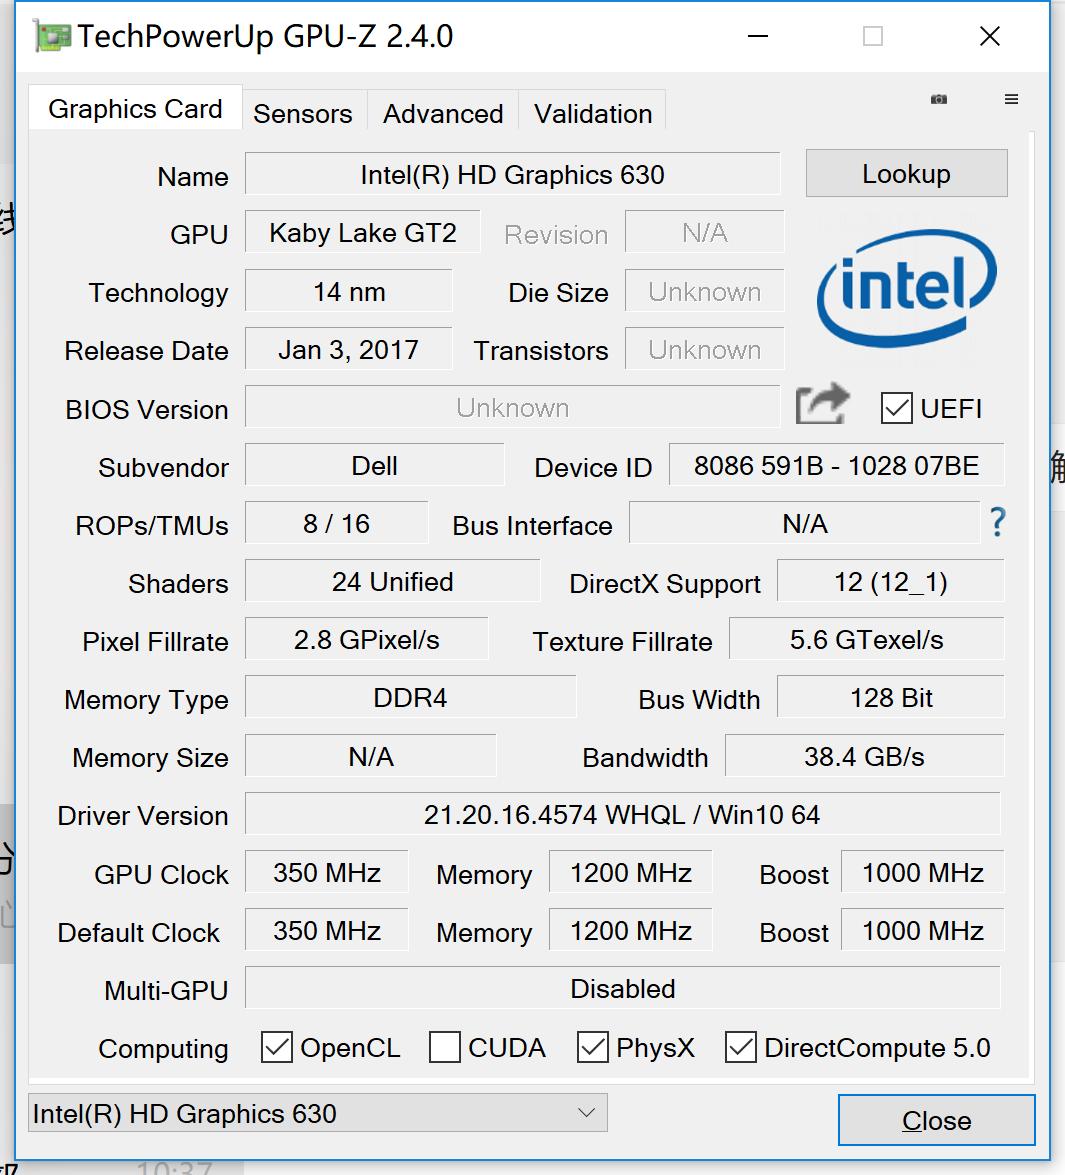The height and width of the screenshot is (1175, 1065).
Task: Click the camera screenshot icon
Action: pyautogui.click(x=938, y=100)
